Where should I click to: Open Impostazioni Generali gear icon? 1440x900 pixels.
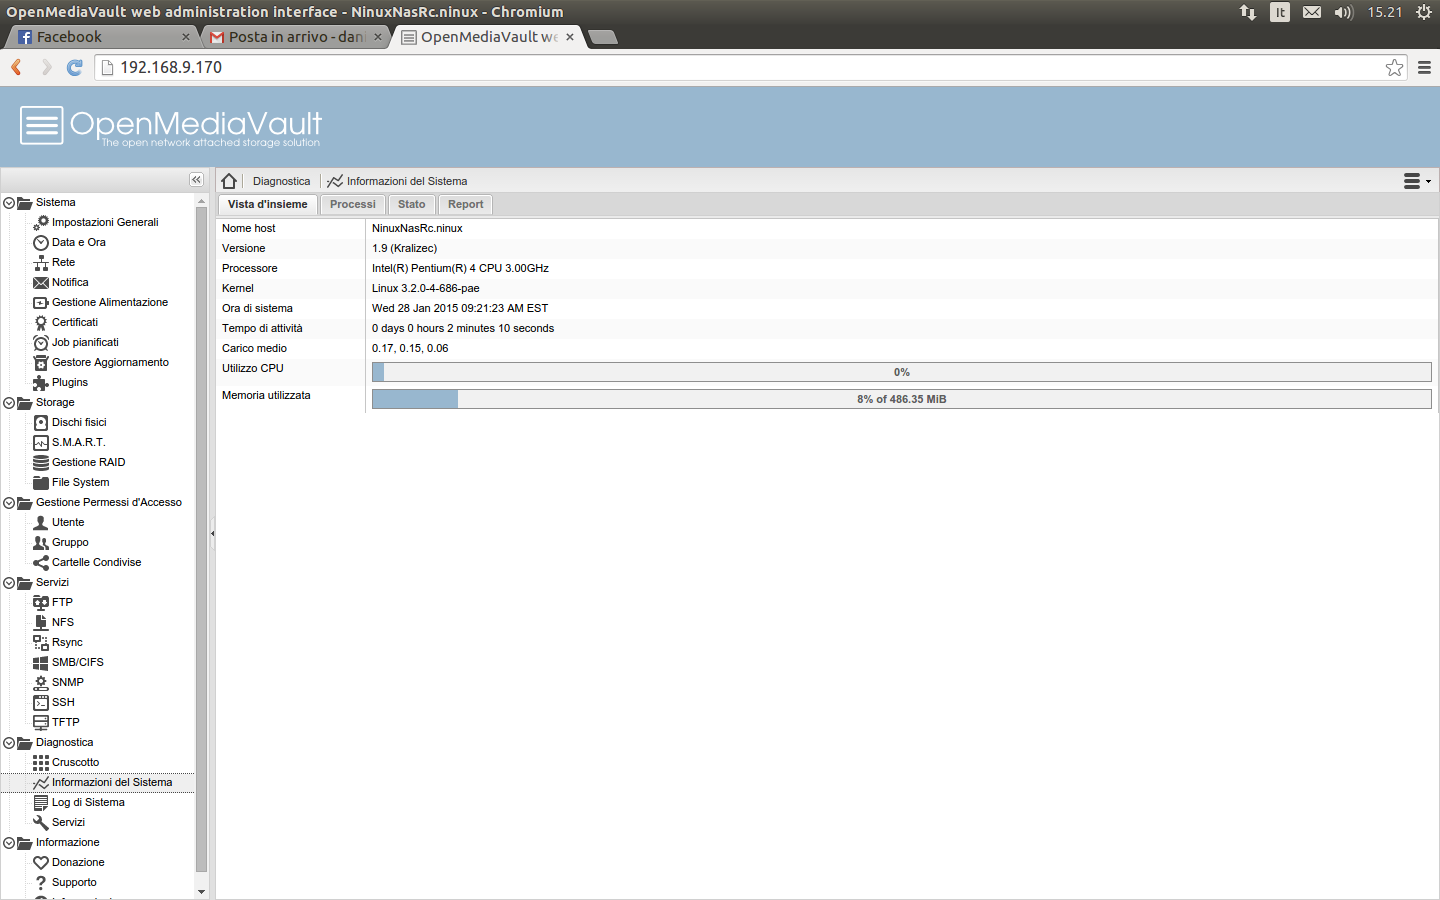(x=41, y=222)
